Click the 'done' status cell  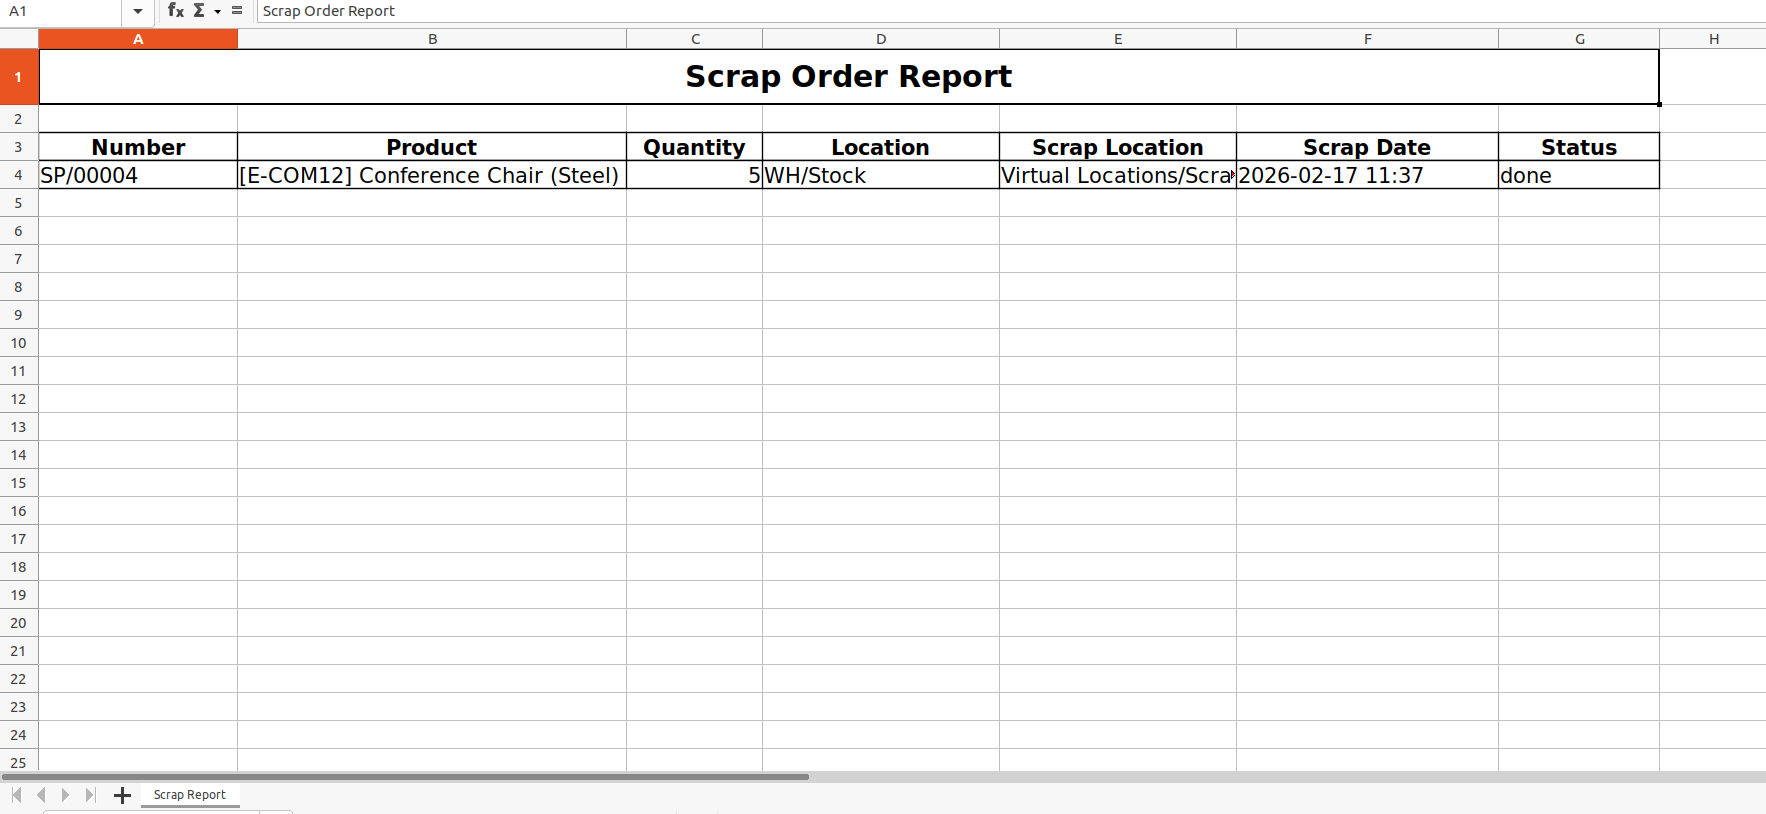click(x=1579, y=175)
